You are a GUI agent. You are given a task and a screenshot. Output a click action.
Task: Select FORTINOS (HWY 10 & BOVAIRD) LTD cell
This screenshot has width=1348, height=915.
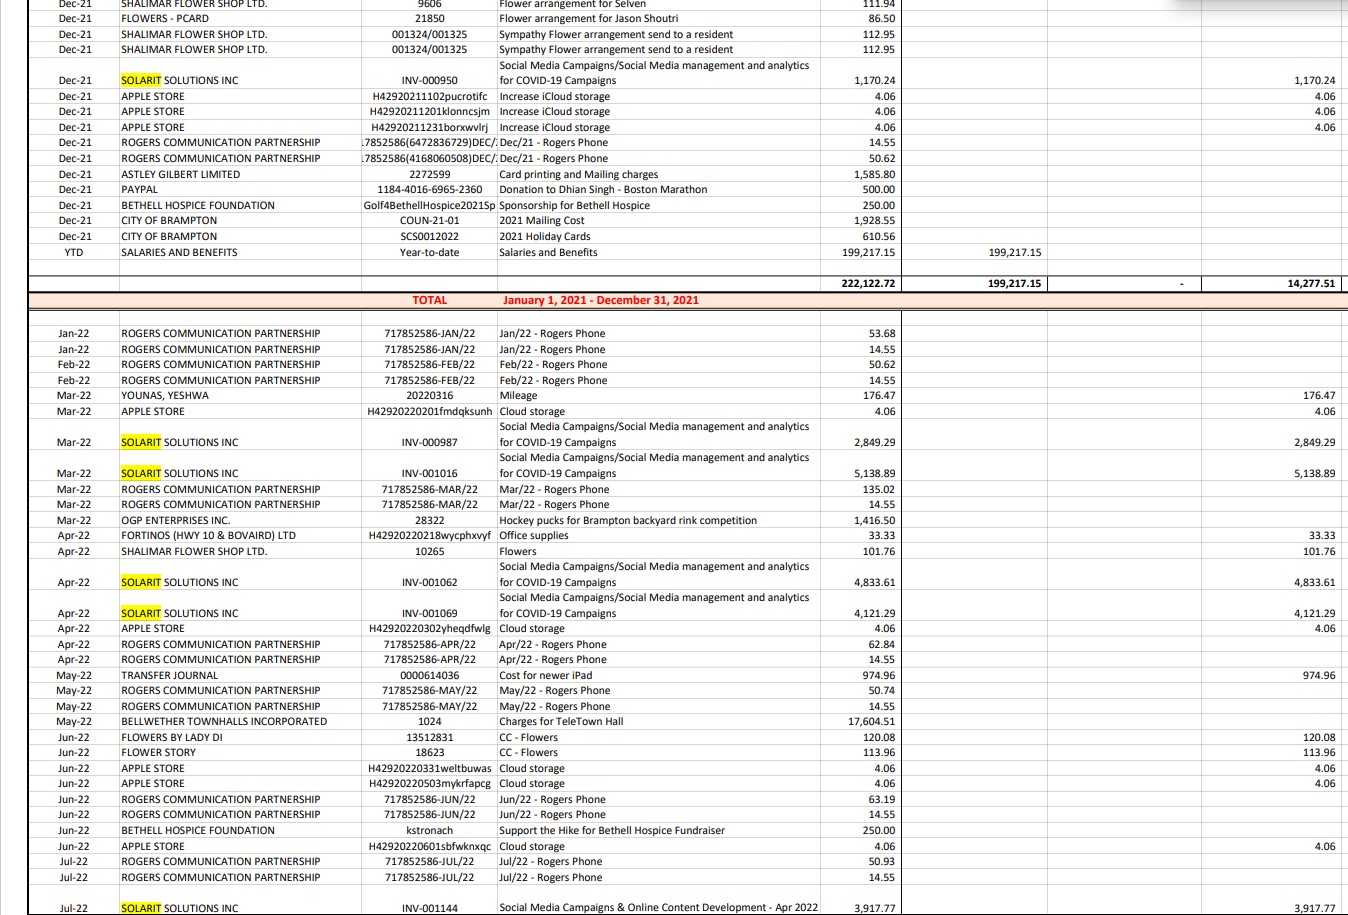[x=208, y=535]
